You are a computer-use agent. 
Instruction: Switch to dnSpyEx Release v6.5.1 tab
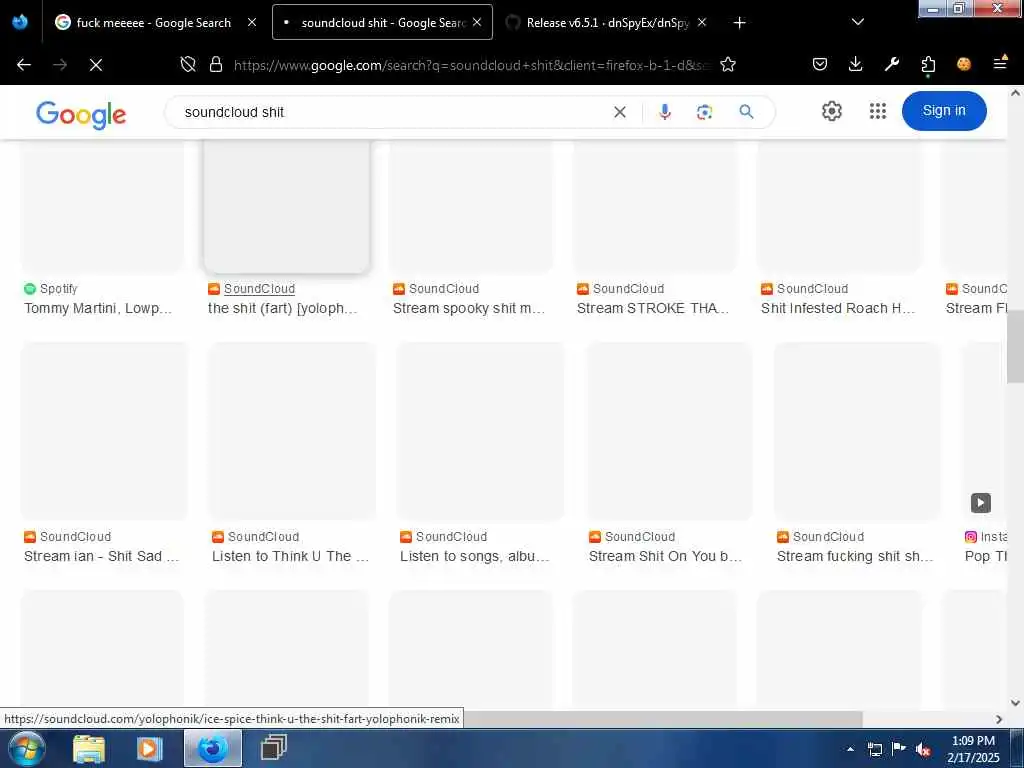[605, 23]
